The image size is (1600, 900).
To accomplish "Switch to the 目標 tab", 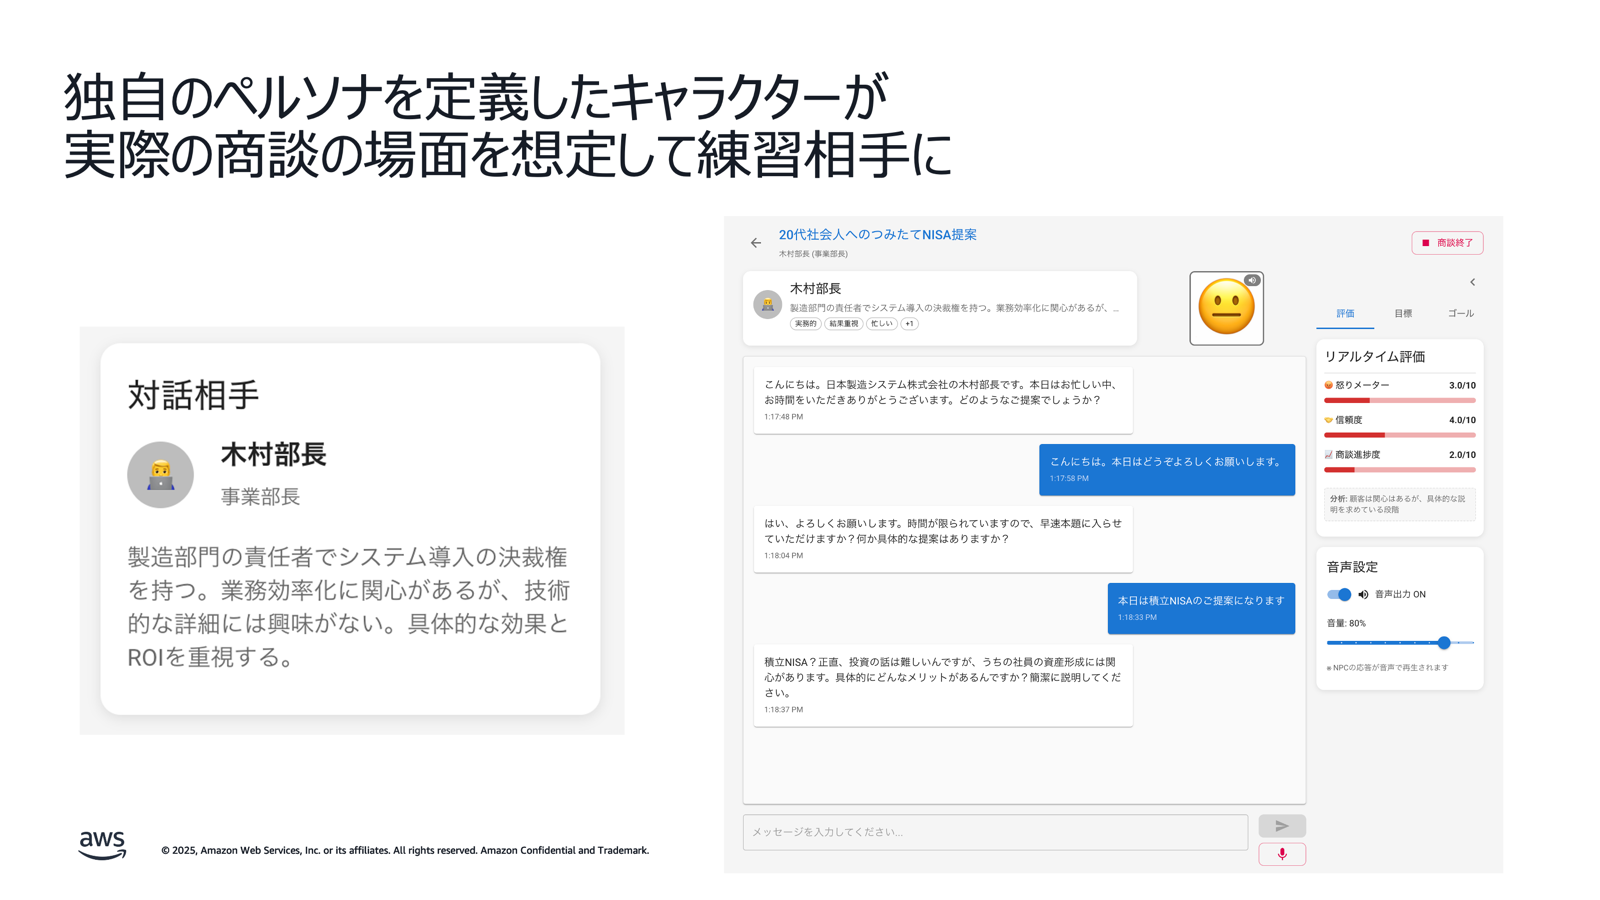I will (x=1403, y=314).
